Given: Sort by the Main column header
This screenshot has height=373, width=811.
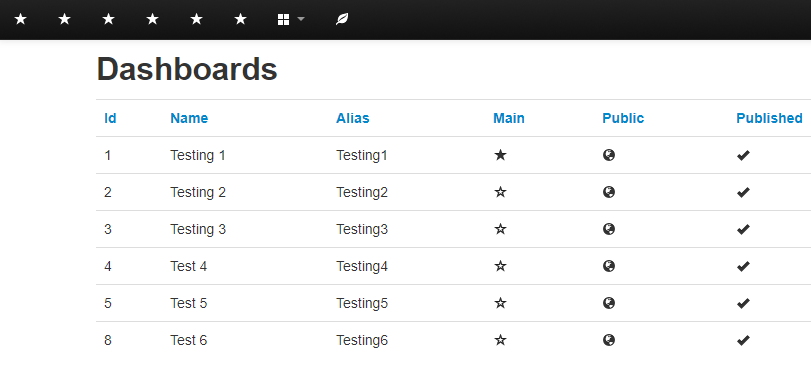Looking at the screenshot, I should 509,118.
